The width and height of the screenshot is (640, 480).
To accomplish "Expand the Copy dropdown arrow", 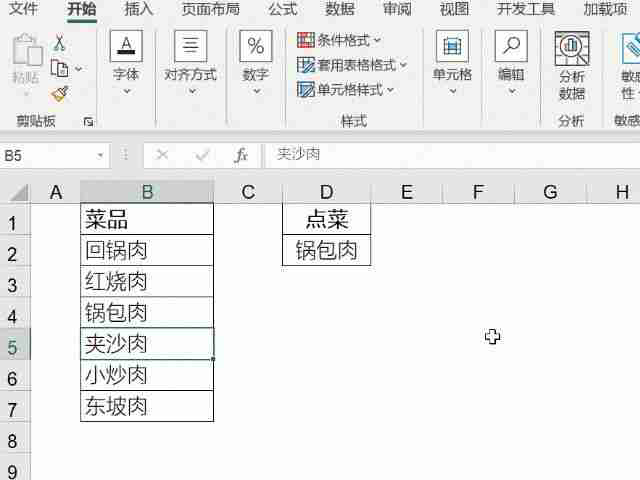I will [x=78, y=69].
